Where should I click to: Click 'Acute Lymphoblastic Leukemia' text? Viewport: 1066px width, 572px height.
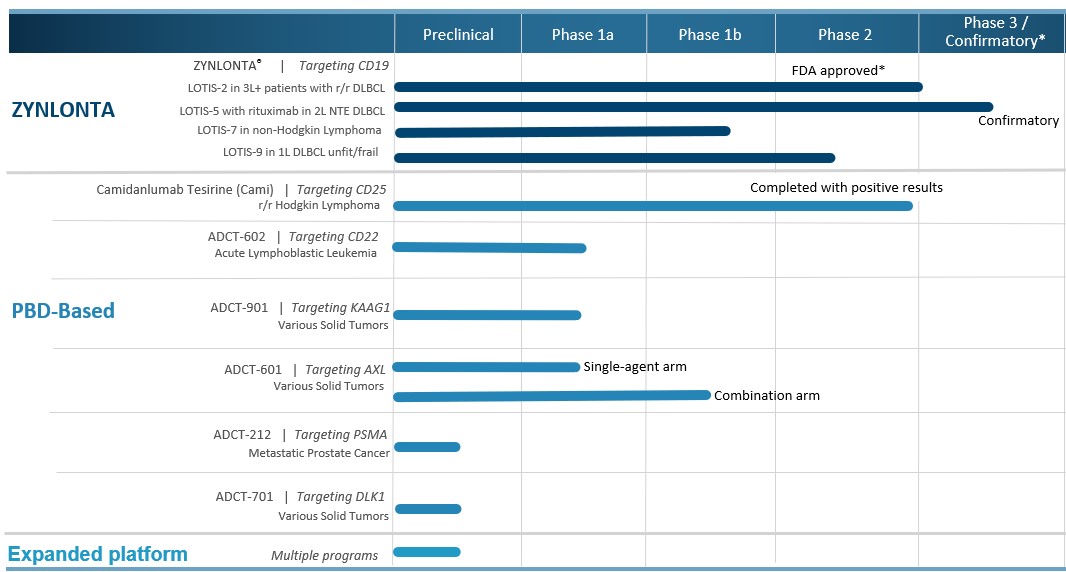pos(296,253)
